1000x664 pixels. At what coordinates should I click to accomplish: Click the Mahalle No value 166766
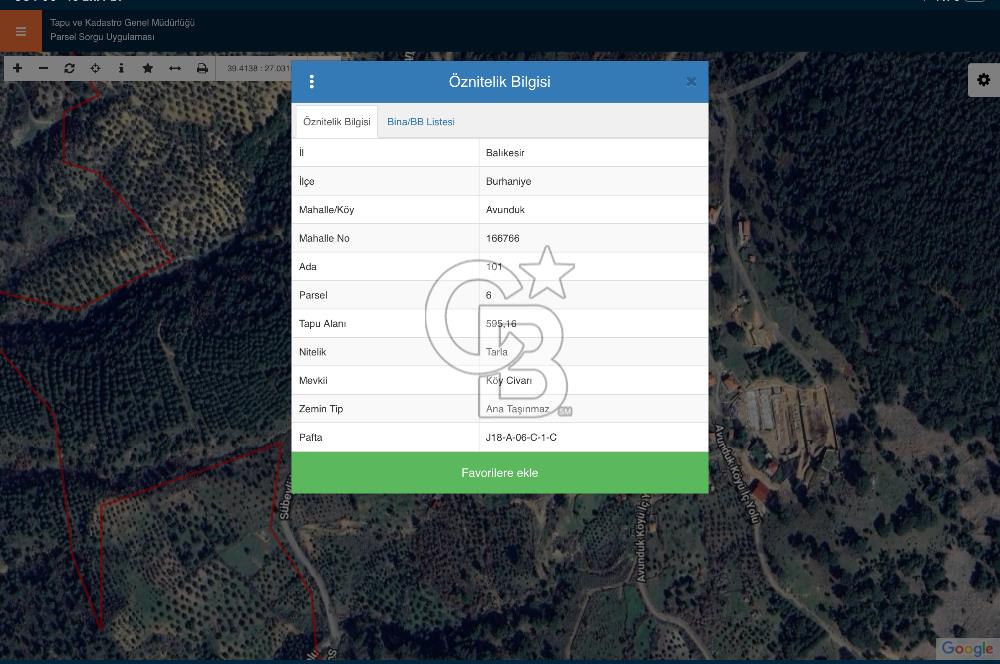[x=503, y=239]
